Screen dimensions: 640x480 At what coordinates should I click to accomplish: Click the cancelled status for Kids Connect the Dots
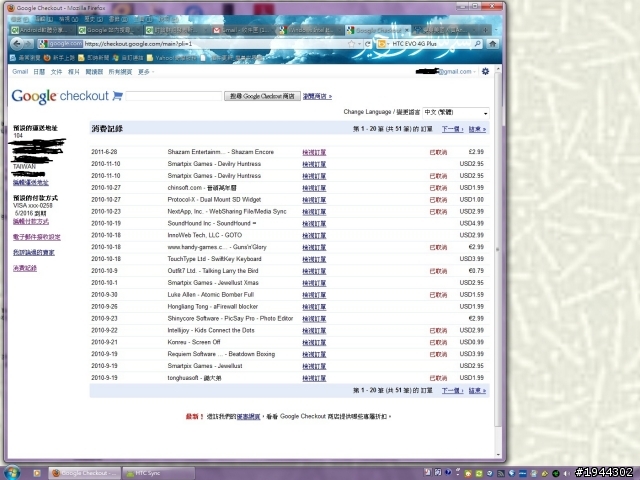pyautogui.click(x=438, y=331)
